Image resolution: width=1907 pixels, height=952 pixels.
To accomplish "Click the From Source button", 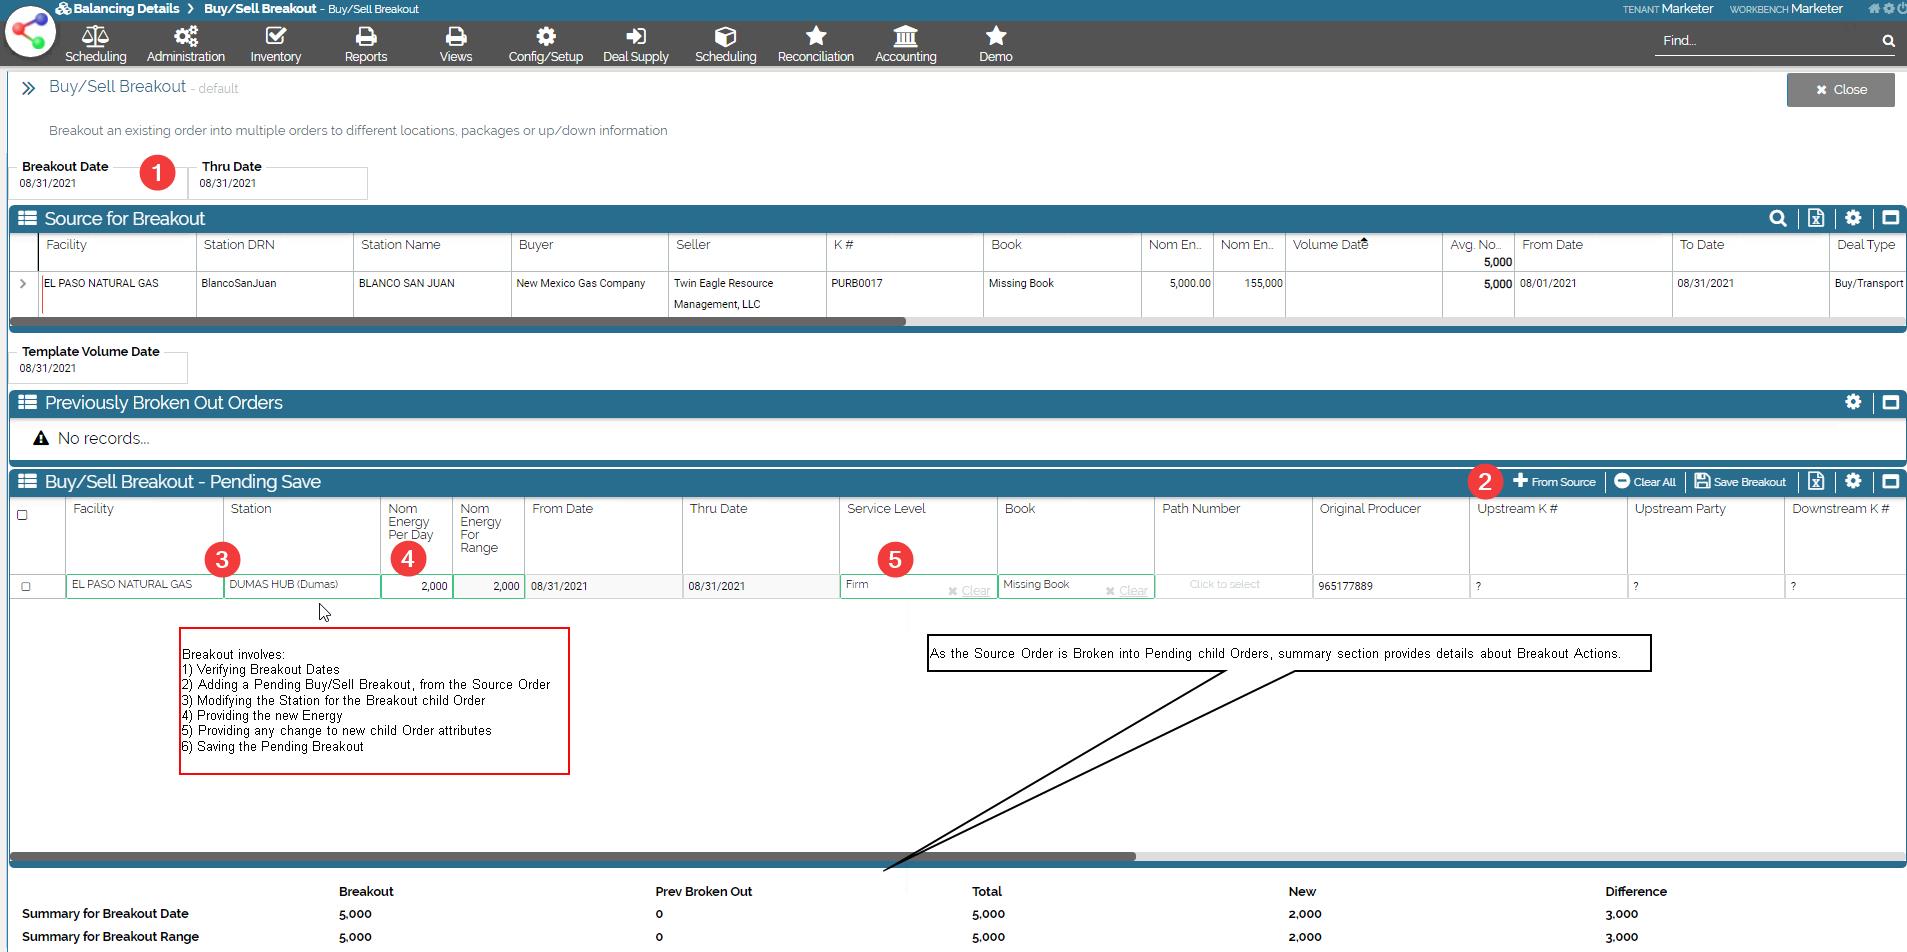I will pos(1554,482).
